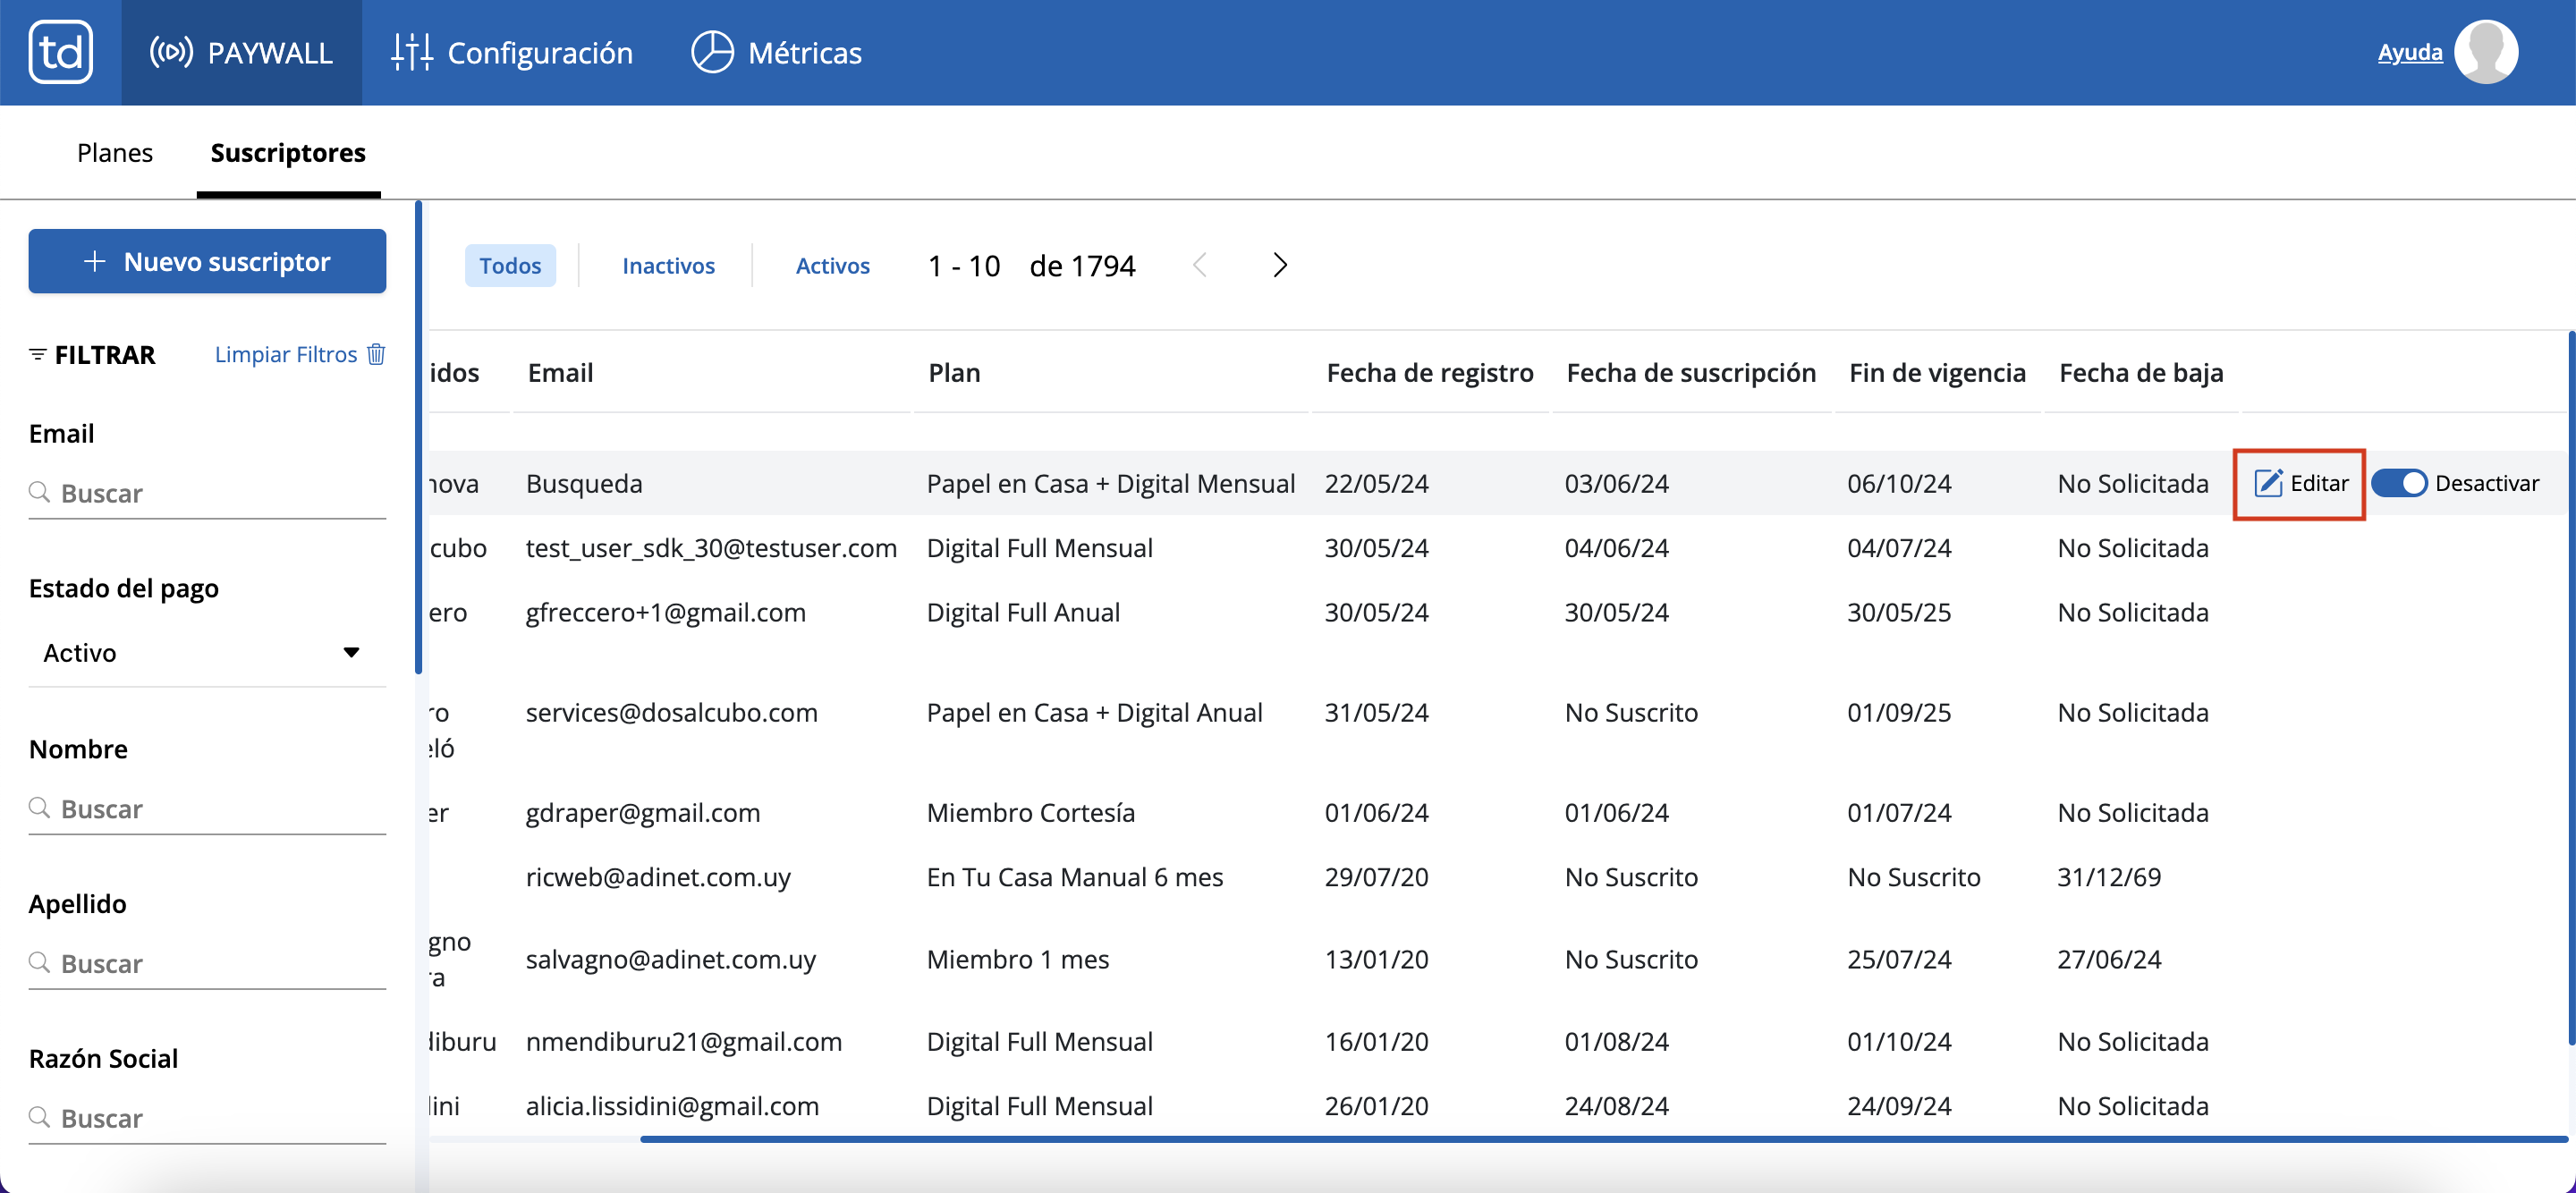Viewport: 2576px width, 1193px height.
Task: Switch to the Planes tab
Action: (115, 153)
